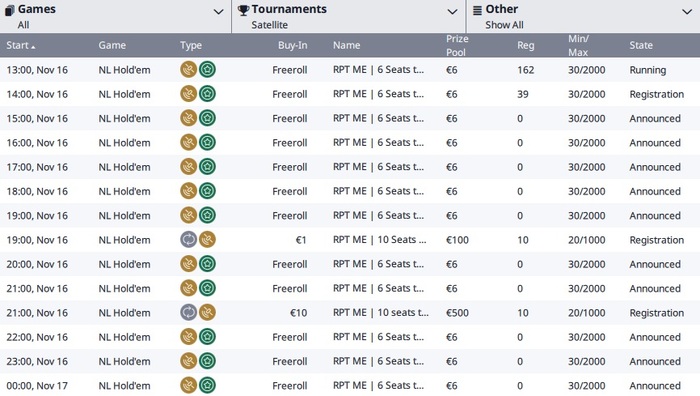Expand the Other Show All dropdown
Screen dimensions: 700x396
pos(687,12)
